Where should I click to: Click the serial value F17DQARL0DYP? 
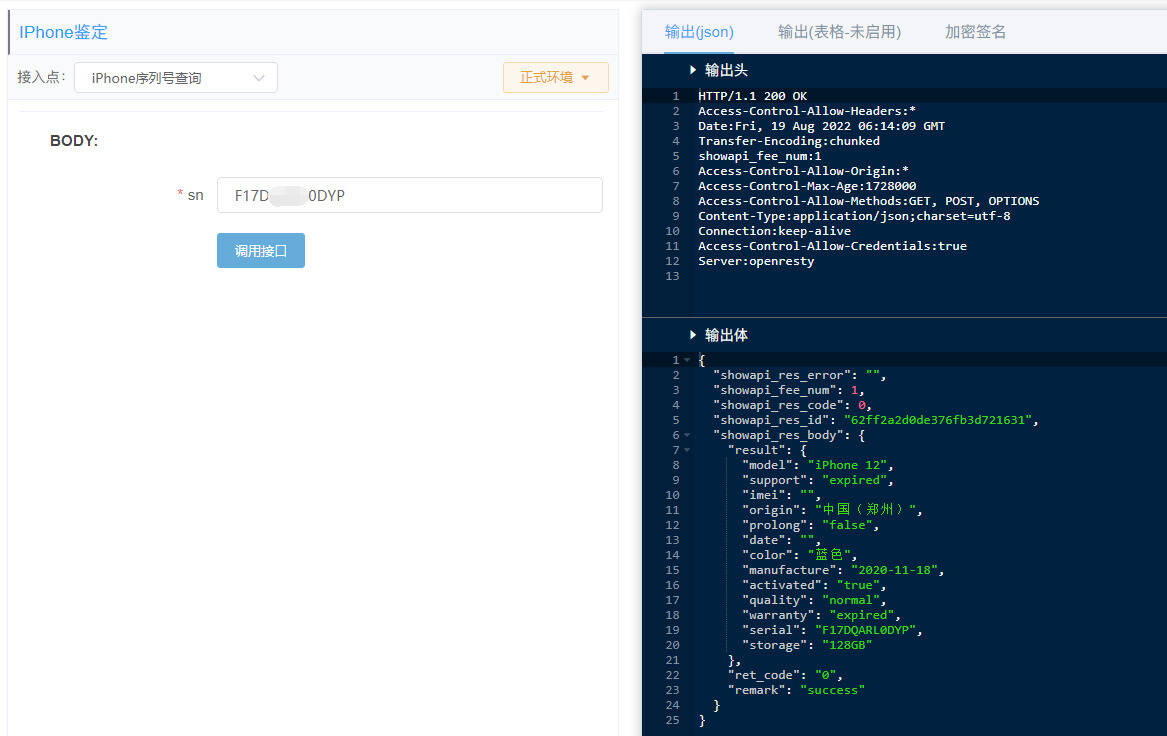pyautogui.click(x=865, y=630)
